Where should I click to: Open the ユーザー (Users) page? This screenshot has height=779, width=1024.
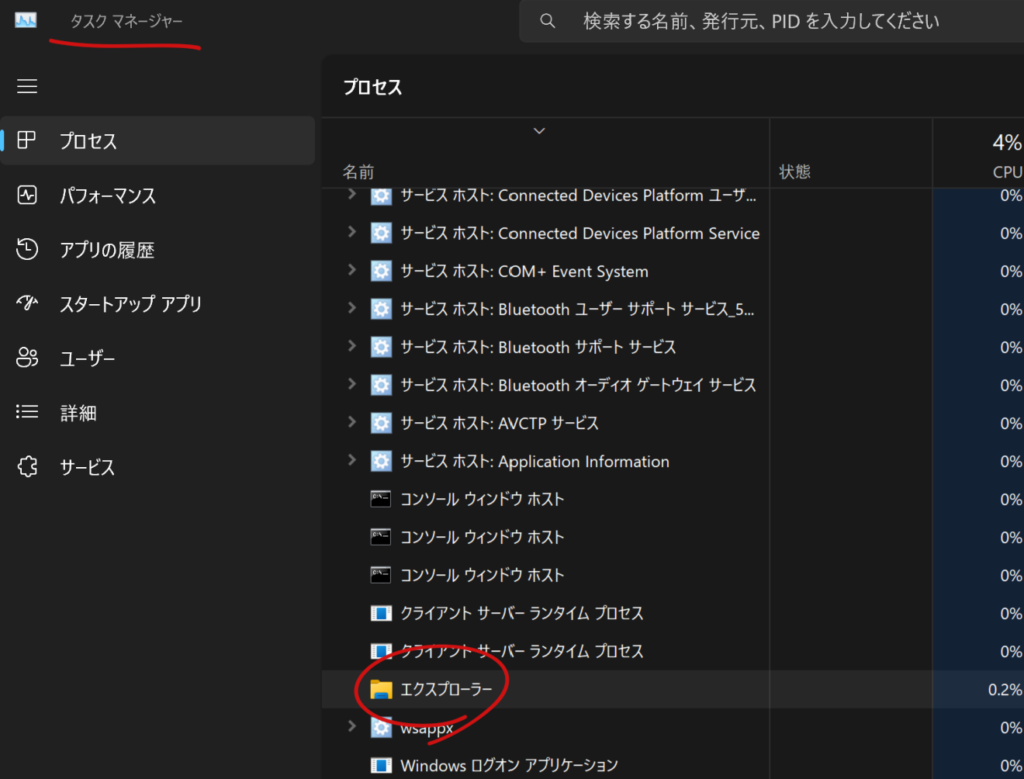pyautogui.click(x=87, y=358)
